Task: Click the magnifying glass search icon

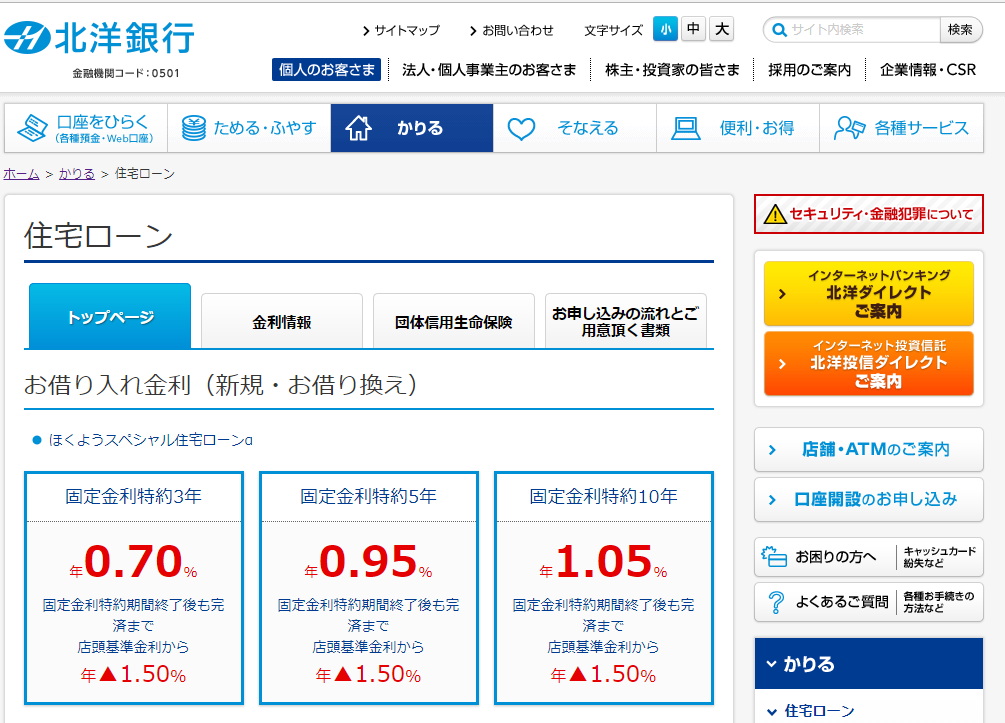Action: click(779, 29)
